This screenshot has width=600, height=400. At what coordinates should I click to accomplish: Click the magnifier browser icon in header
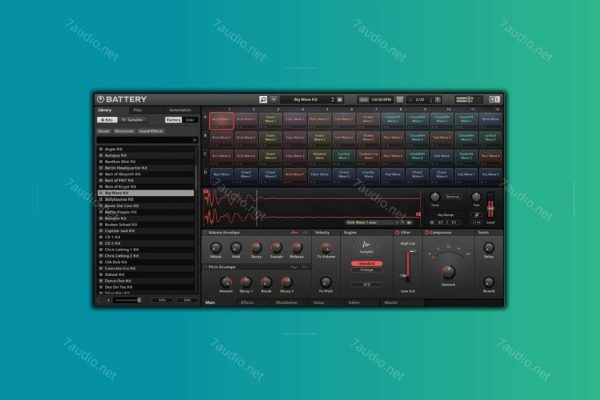click(263, 100)
